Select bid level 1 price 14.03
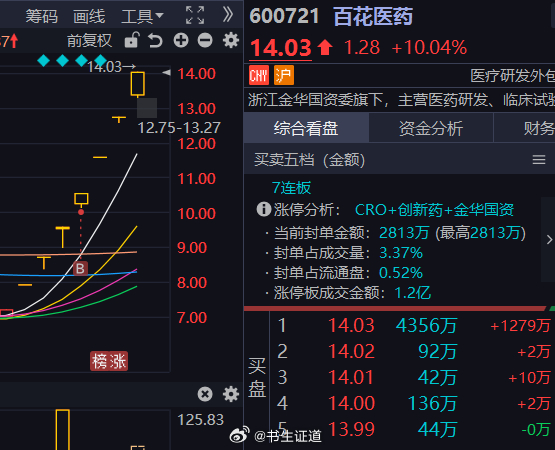The image size is (555, 450). (x=351, y=325)
